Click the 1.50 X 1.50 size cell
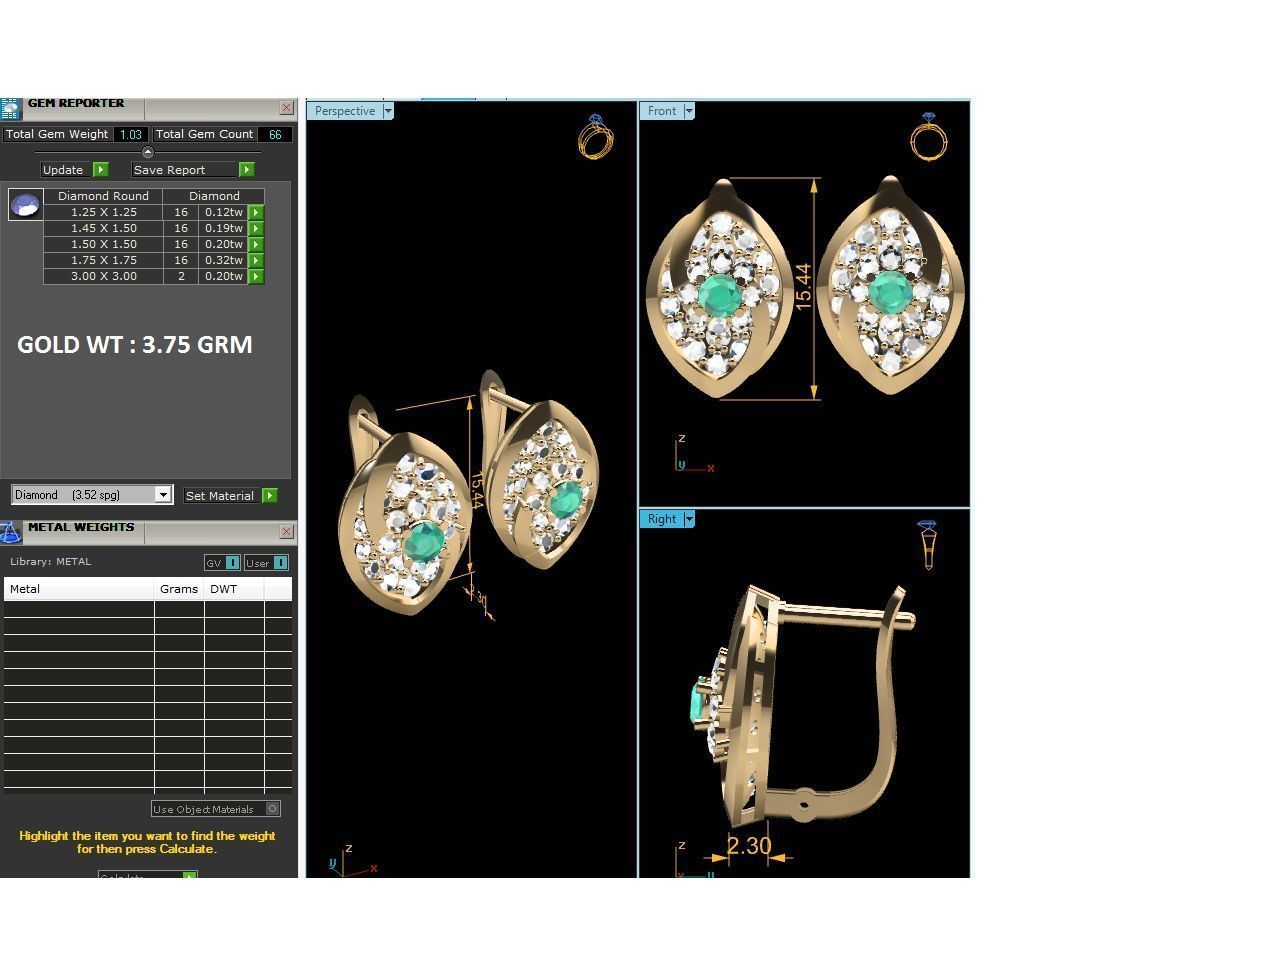This screenshot has width=1280, height=960. [x=104, y=244]
